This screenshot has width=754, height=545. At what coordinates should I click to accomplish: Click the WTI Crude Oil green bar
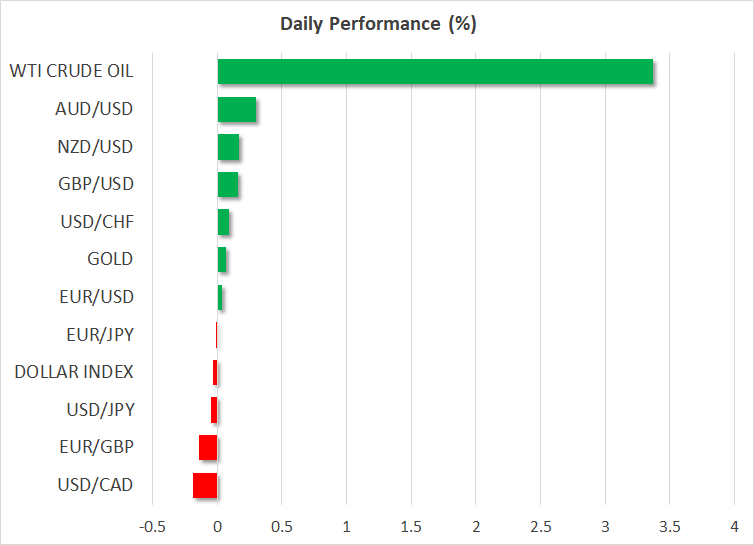(435, 72)
